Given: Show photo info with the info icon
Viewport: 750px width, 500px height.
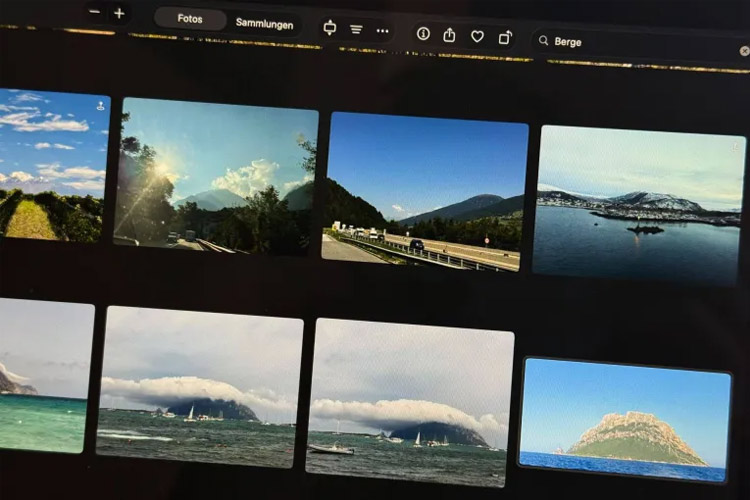Looking at the screenshot, I should 423,34.
